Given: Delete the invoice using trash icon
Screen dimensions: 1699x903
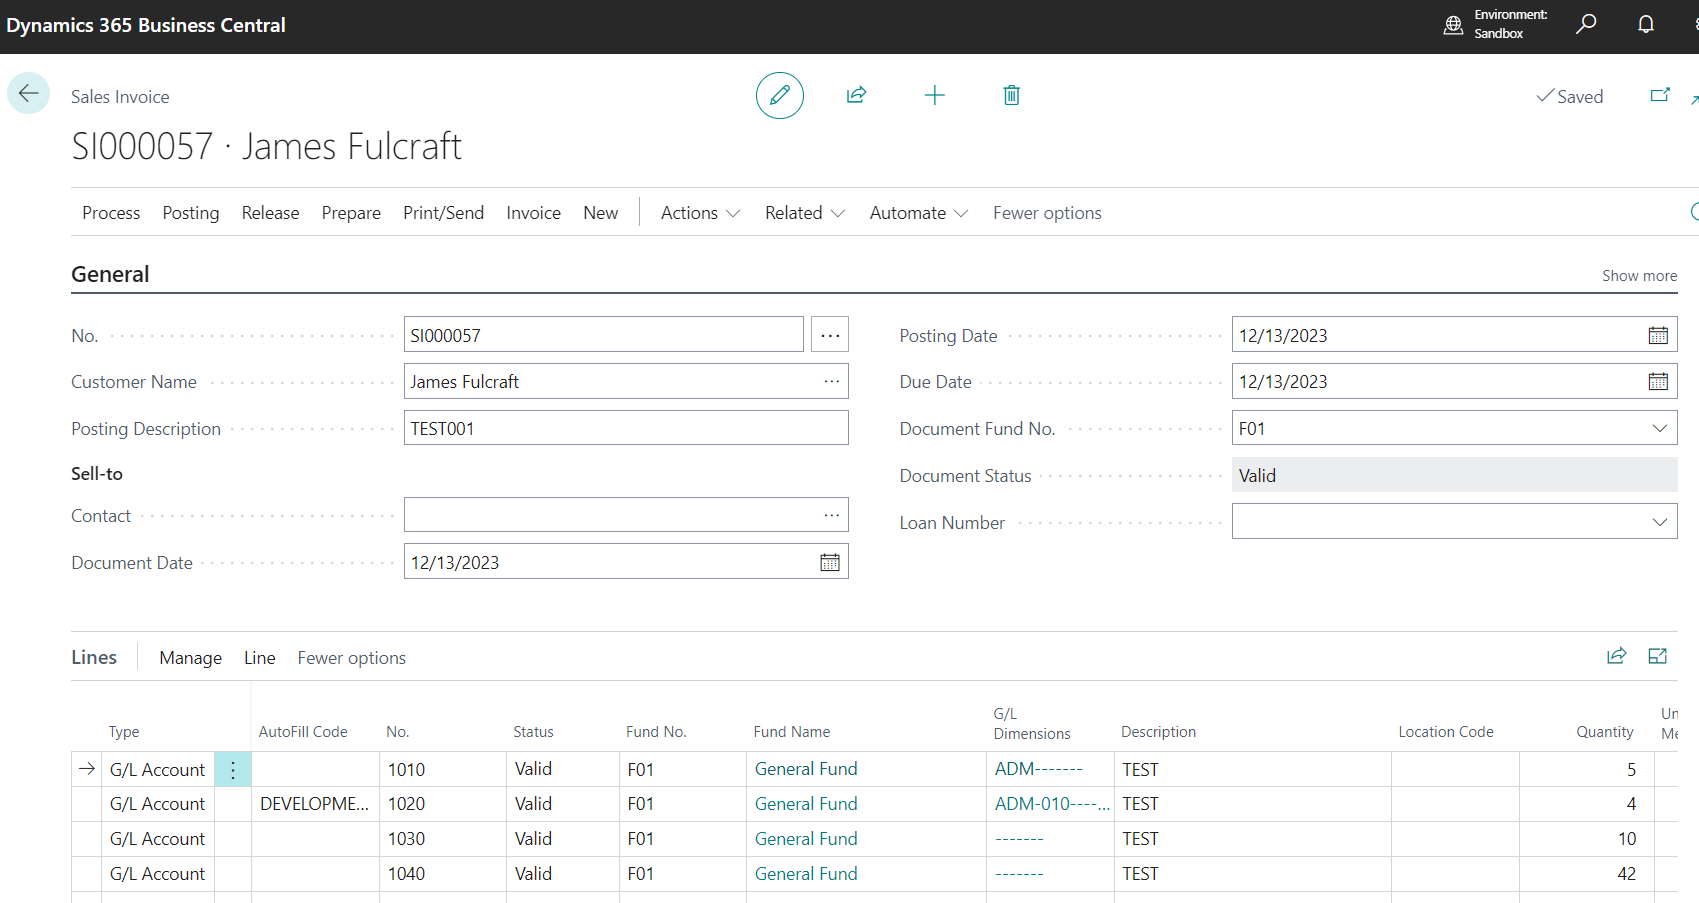Looking at the screenshot, I should pos(1012,95).
